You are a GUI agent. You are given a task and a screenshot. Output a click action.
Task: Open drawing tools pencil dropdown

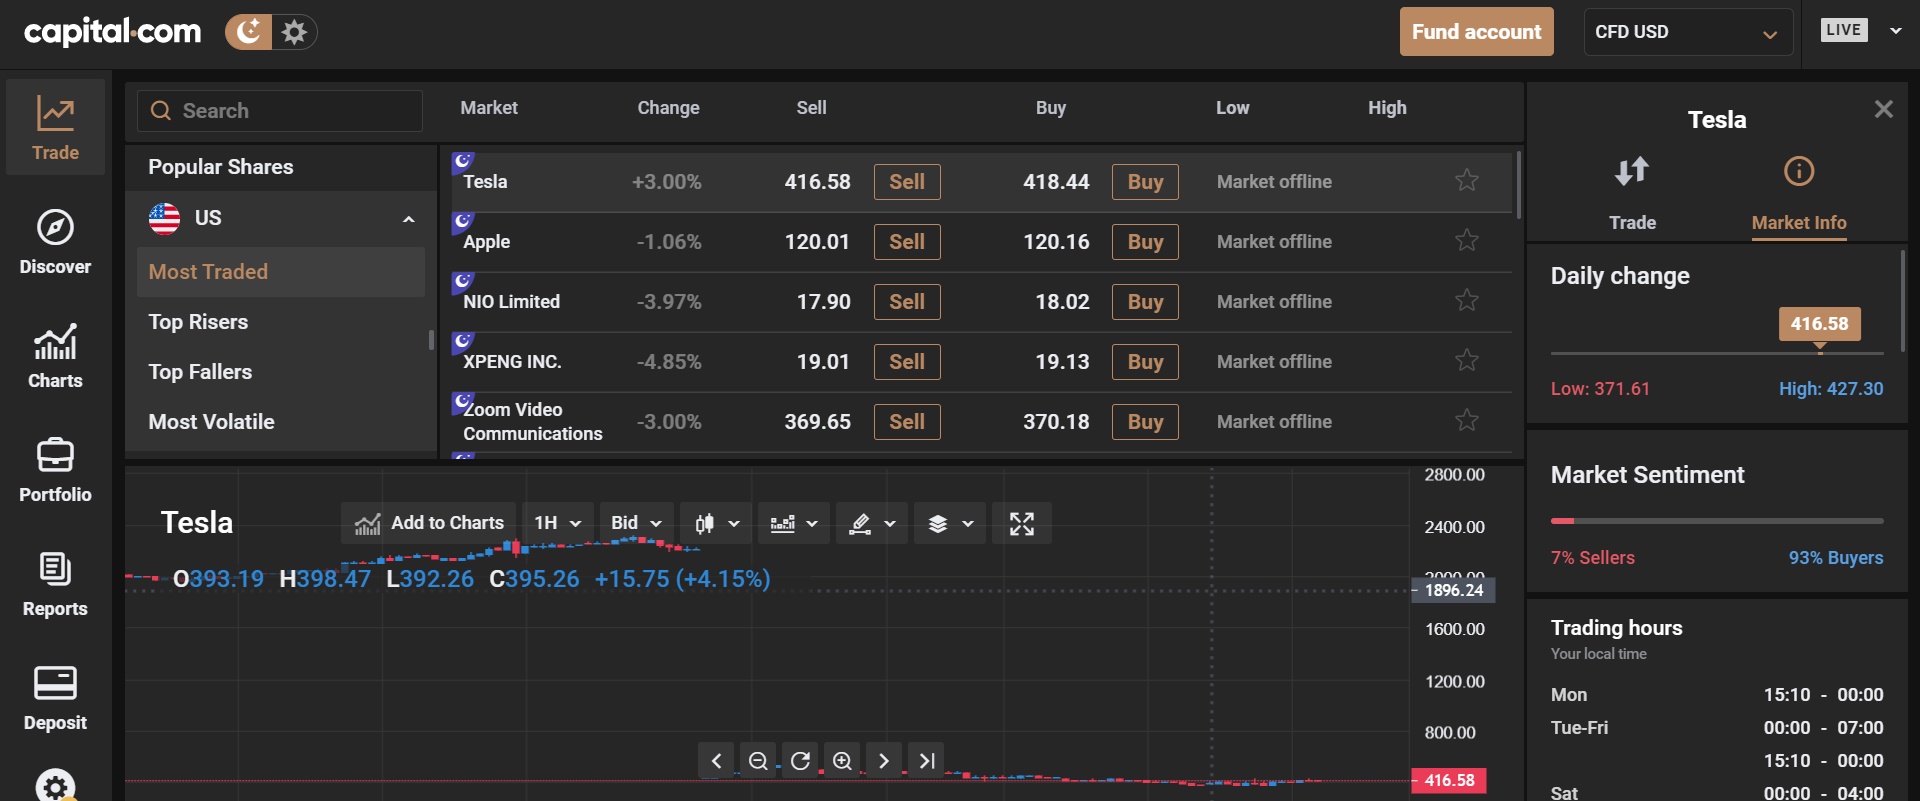tap(872, 523)
